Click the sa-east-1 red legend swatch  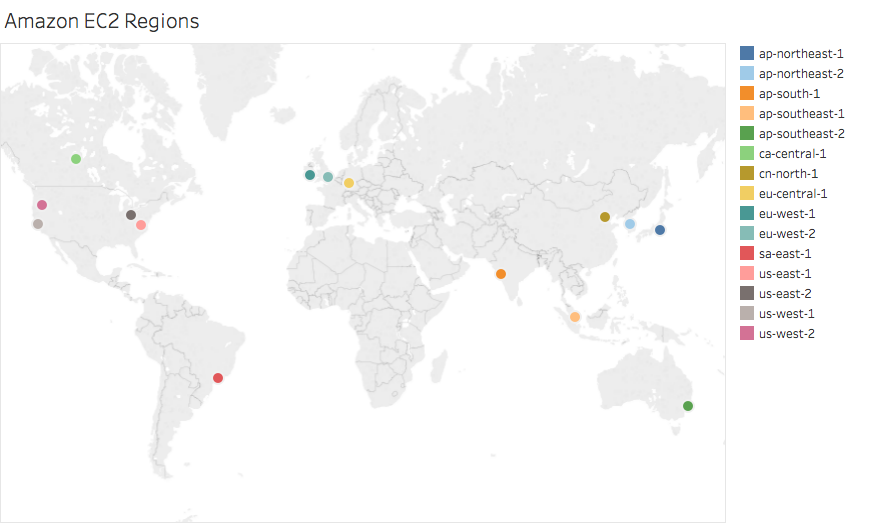(x=747, y=253)
